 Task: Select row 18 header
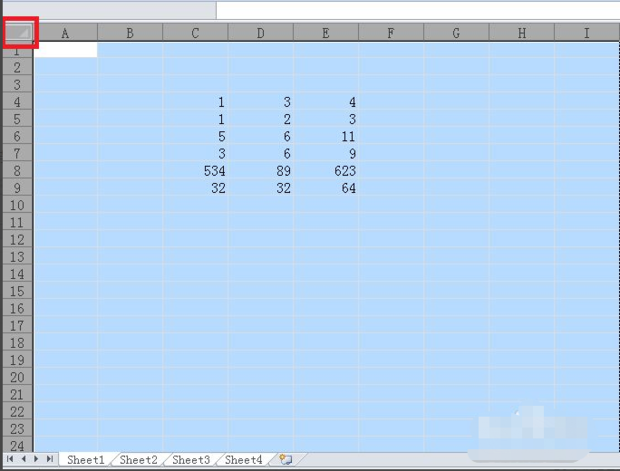[17, 342]
